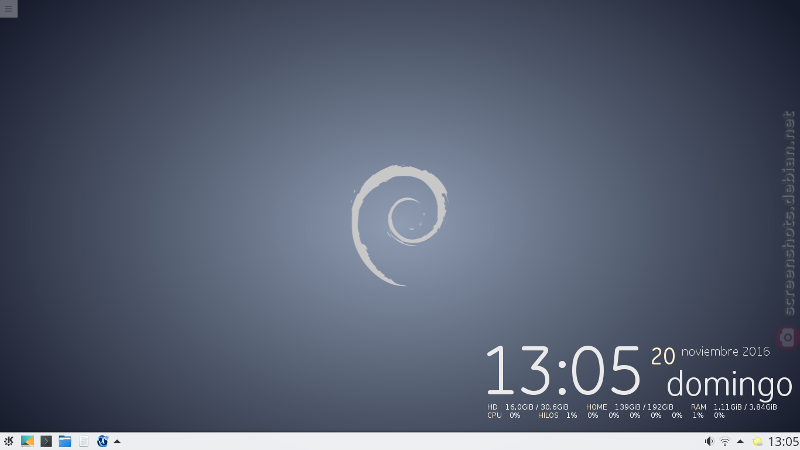
Task: Click the HOME usage '139GiB / 192GiB'
Action: 644,407
